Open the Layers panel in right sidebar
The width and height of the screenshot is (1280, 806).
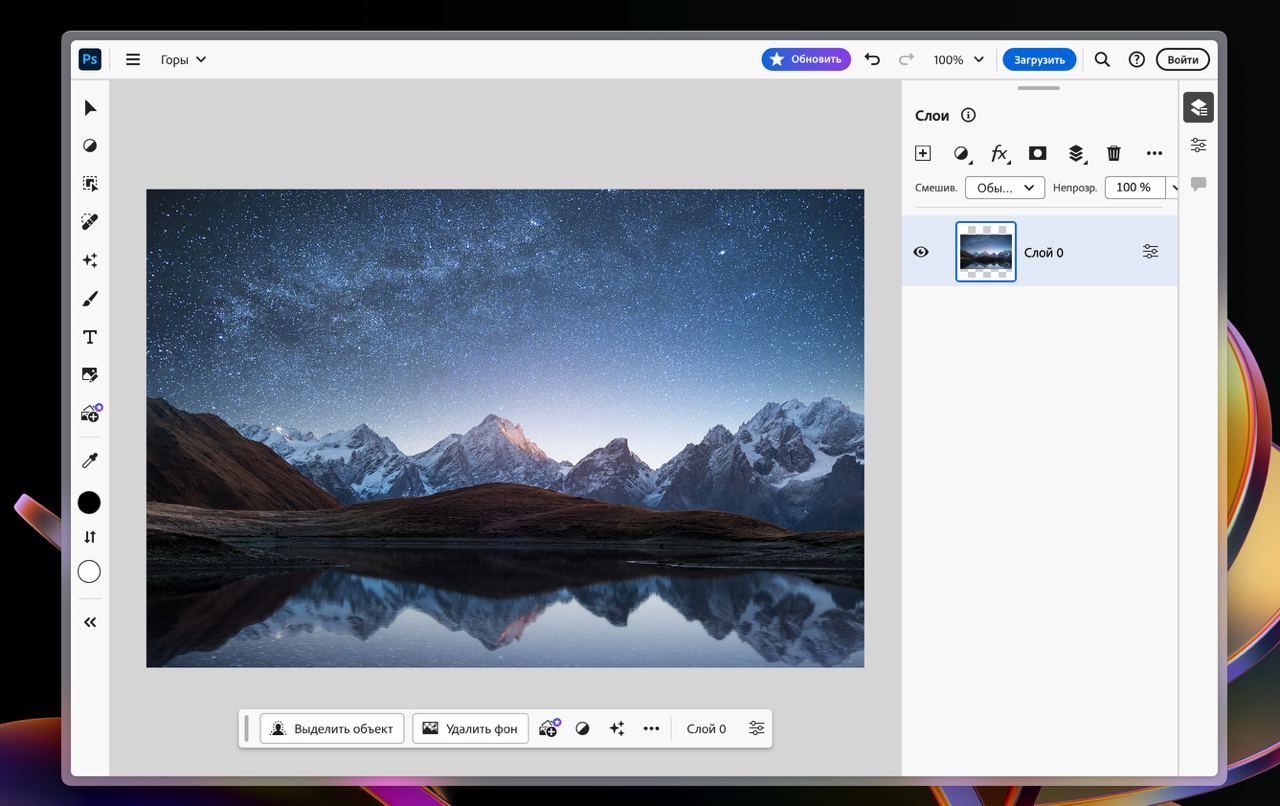1198,107
